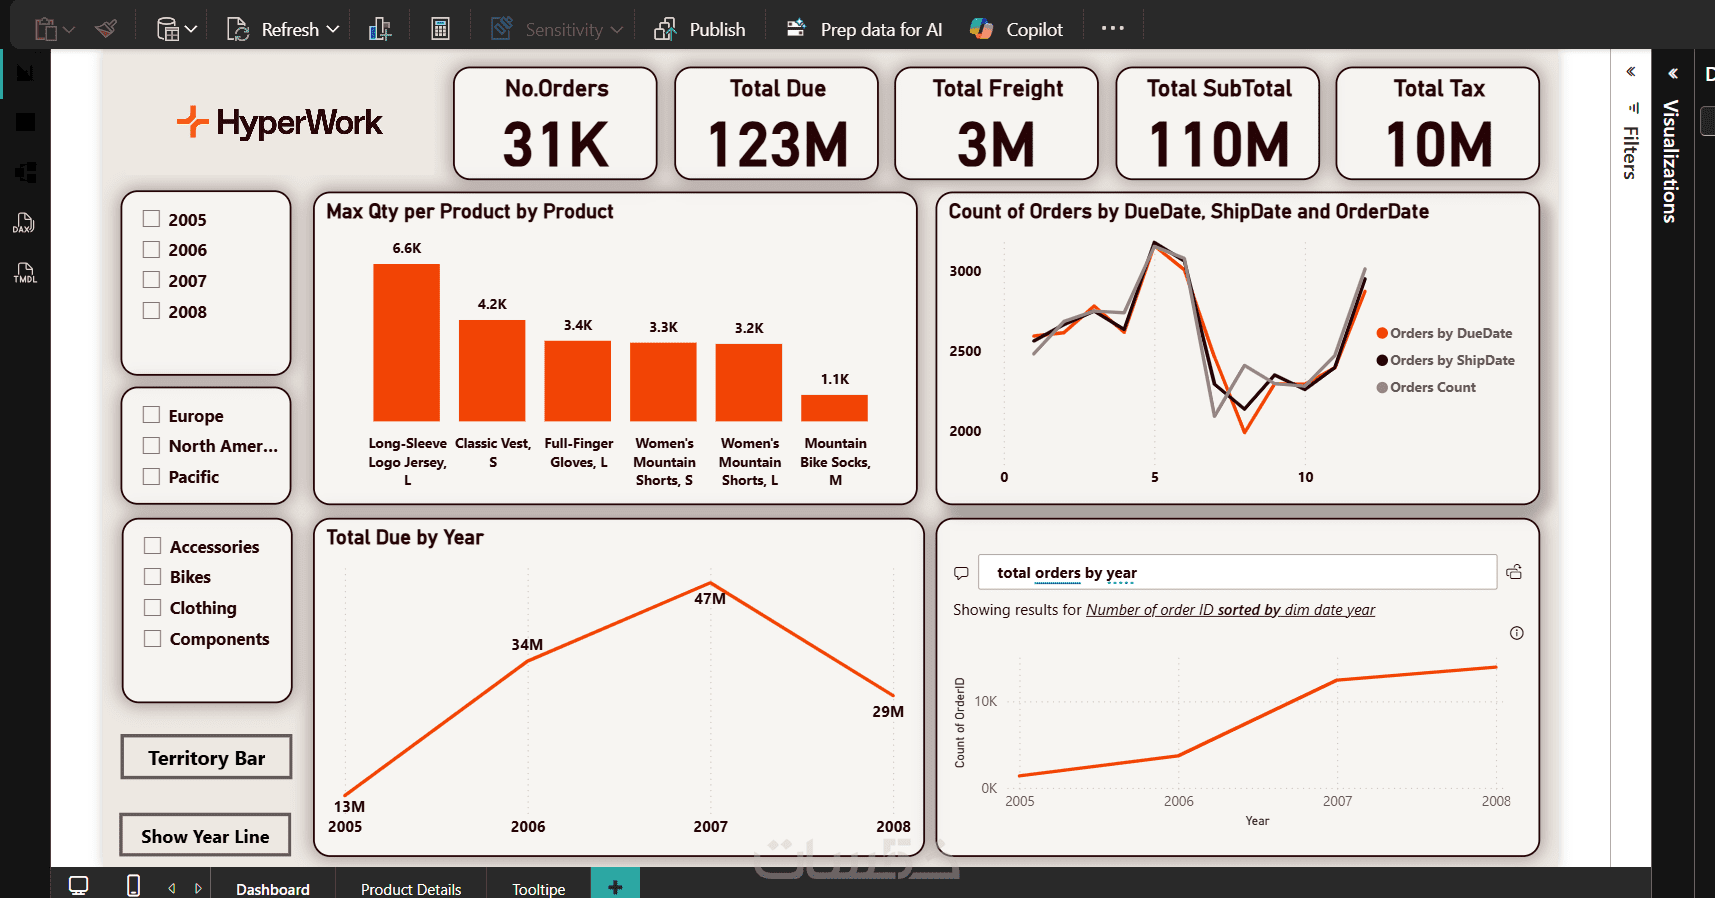Check the 2007 year checkbox
Screen dimensions: 1715x898
click(152, 280)
